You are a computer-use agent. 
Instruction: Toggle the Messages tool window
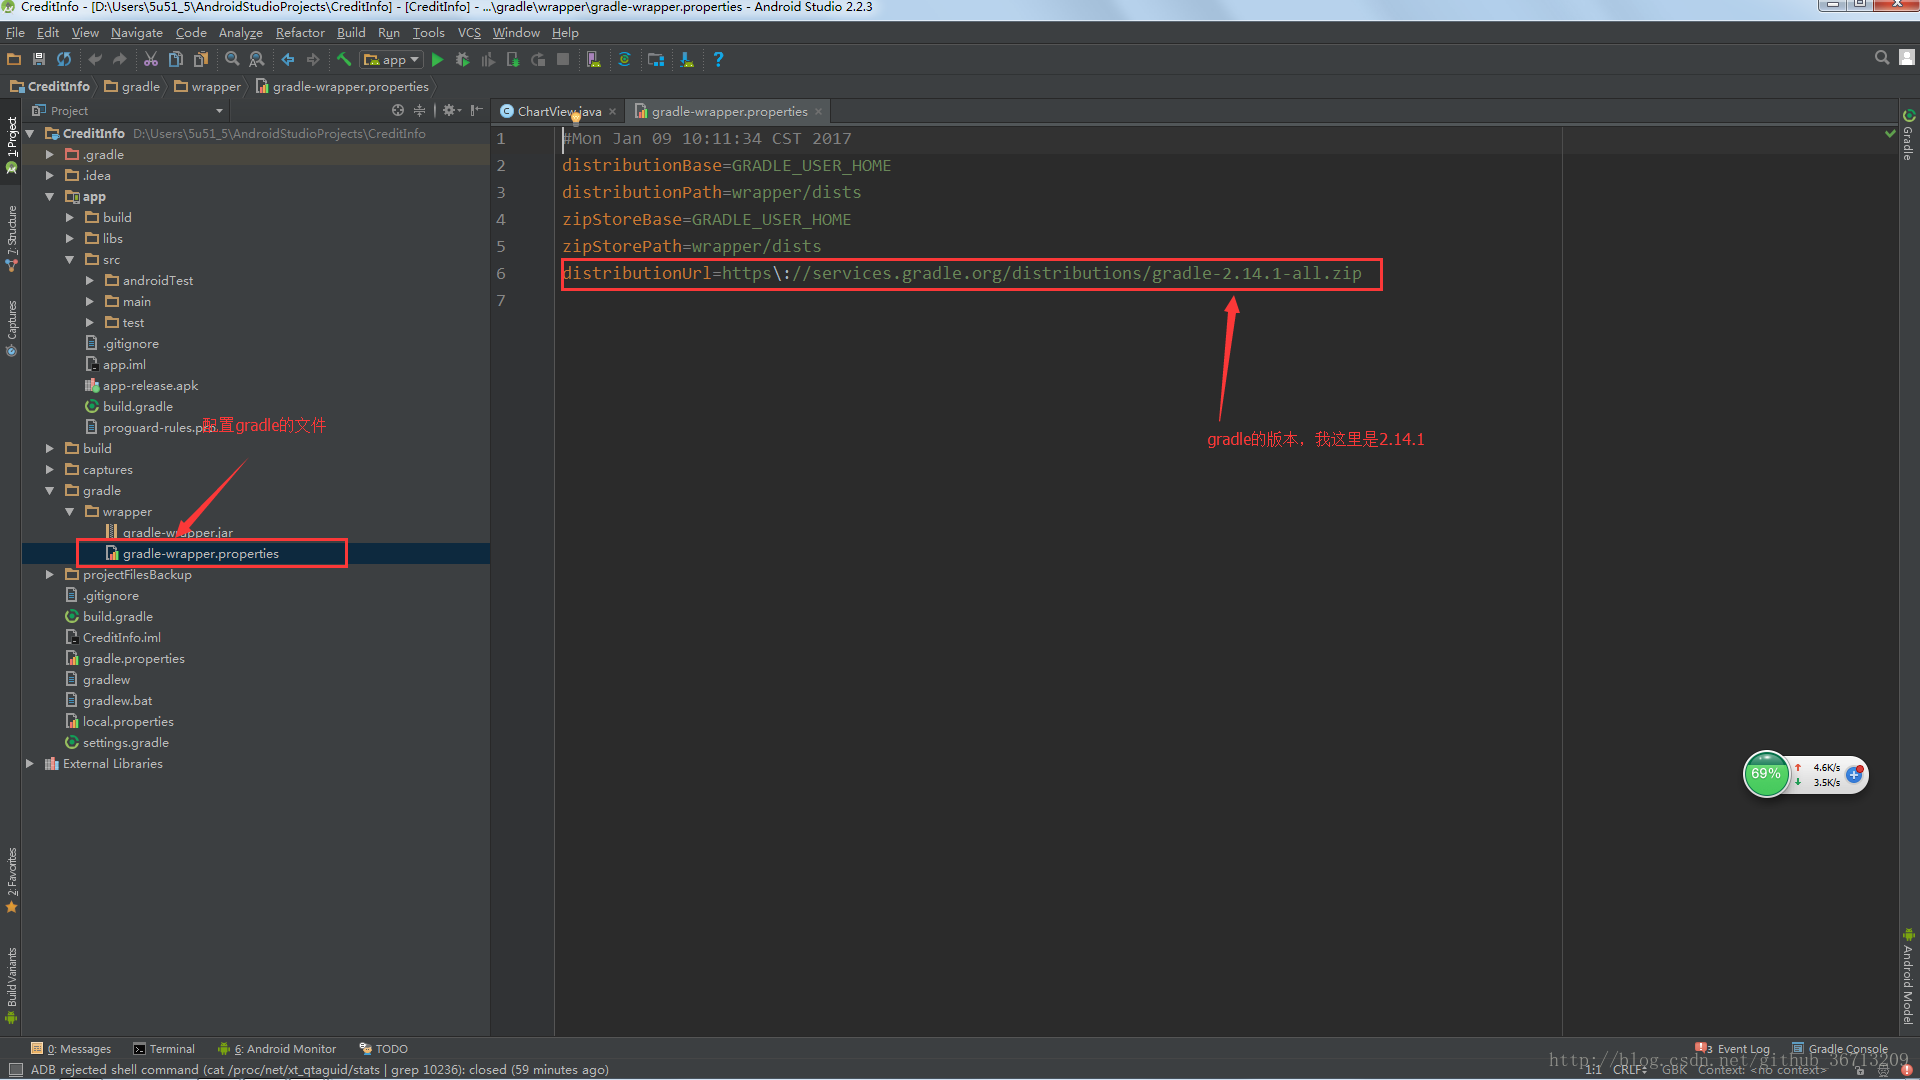coord(72,1049)
